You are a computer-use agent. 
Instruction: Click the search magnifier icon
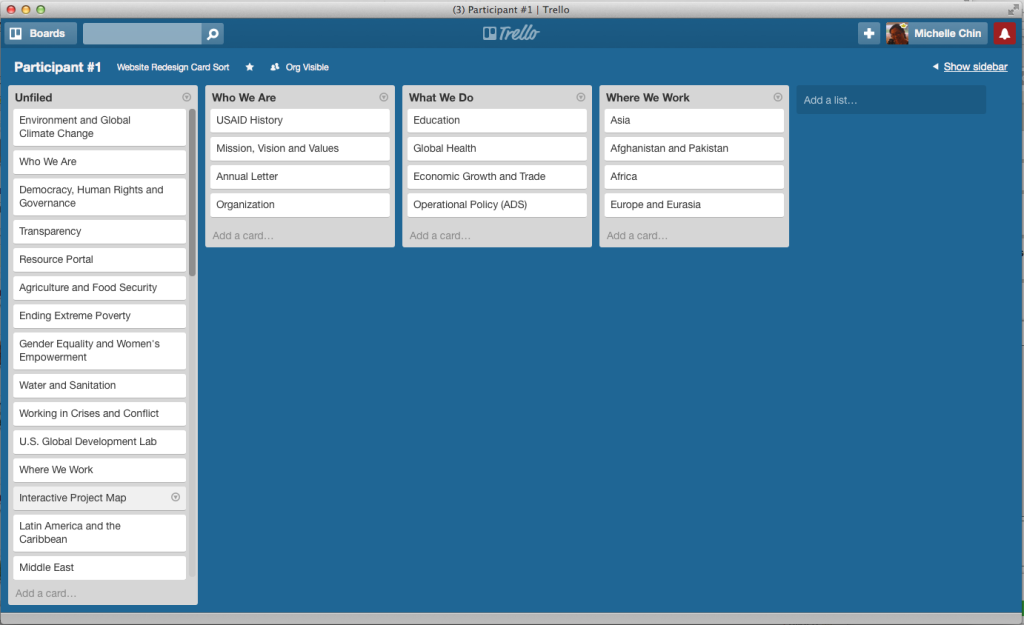coord(213,33)
